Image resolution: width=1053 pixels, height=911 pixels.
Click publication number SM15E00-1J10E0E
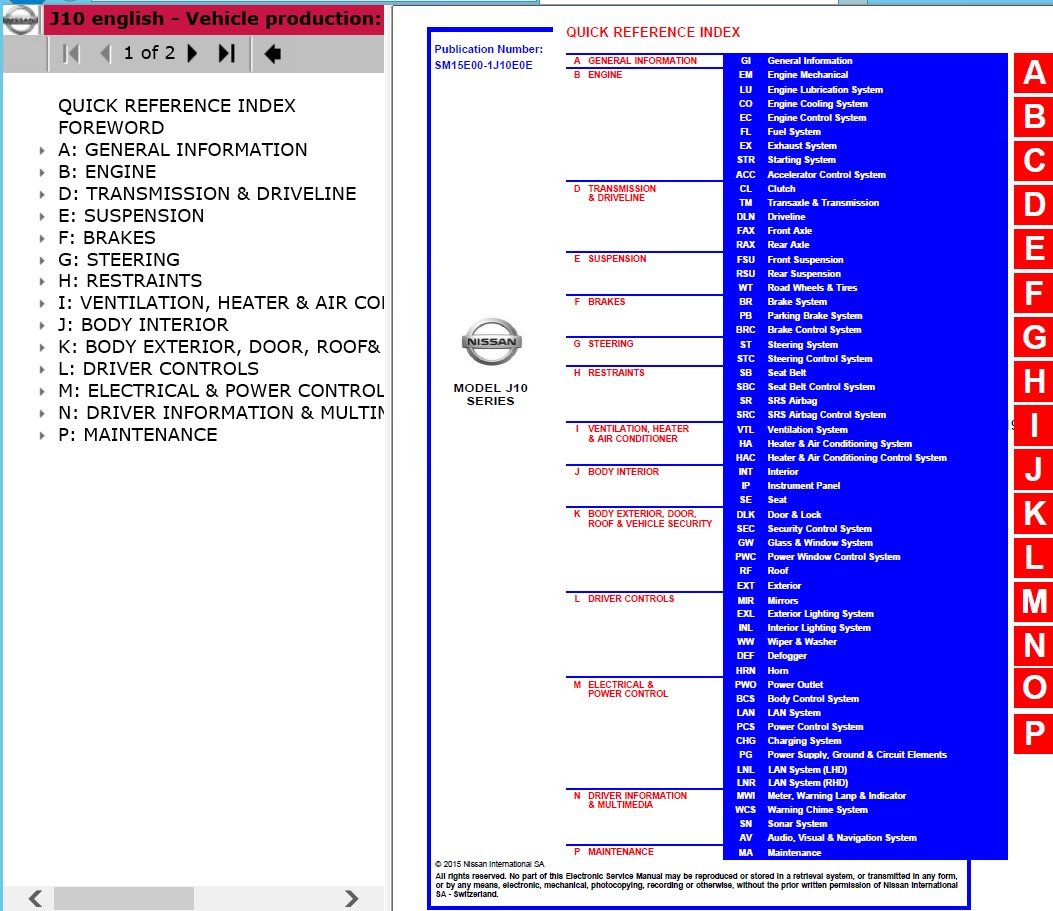click(483, 66)
